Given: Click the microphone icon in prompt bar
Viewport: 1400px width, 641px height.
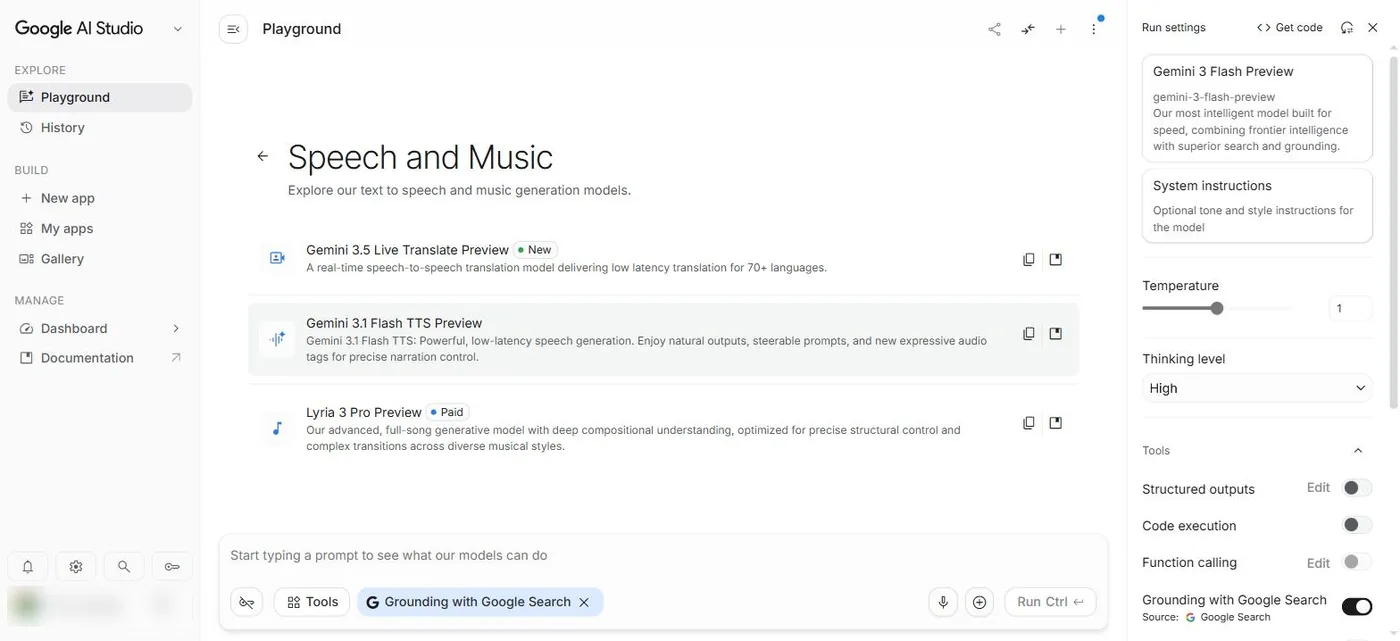Looking at the screenshot, I should pyautogui.click(x=943, y=602).
